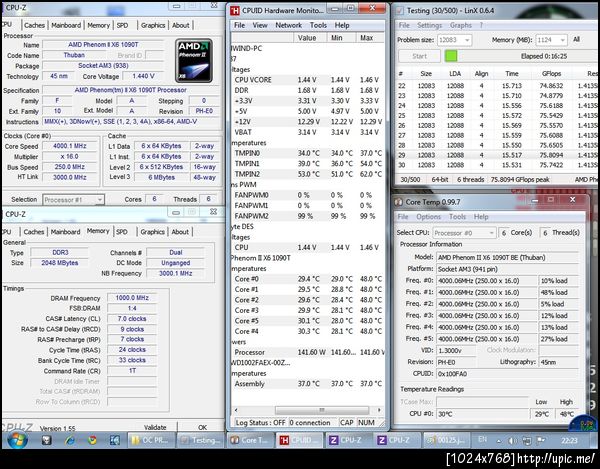Open the network tray icon
600x469 pixels.
click(x=527, y=441)
